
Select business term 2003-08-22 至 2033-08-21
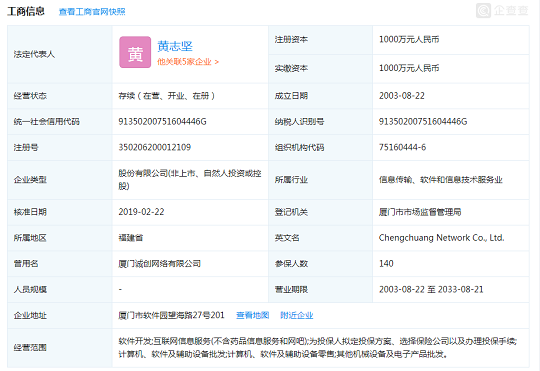coord(431,289)
